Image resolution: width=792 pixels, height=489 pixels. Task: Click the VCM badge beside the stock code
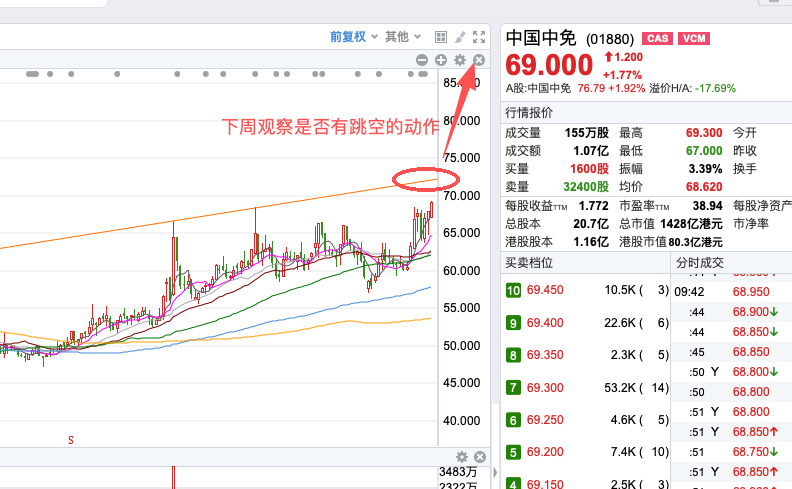click(x=694, y=38)
